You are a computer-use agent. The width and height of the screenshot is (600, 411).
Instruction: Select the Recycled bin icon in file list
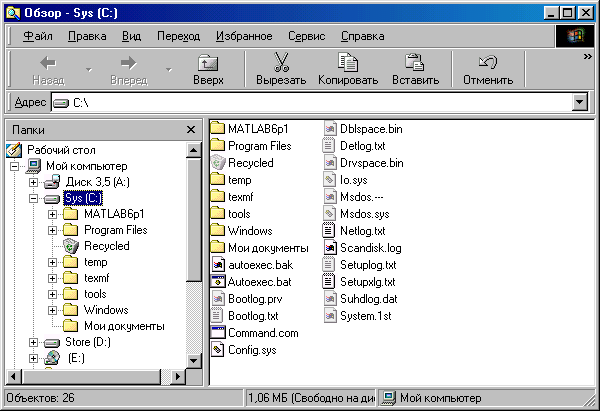coord(218,163)
